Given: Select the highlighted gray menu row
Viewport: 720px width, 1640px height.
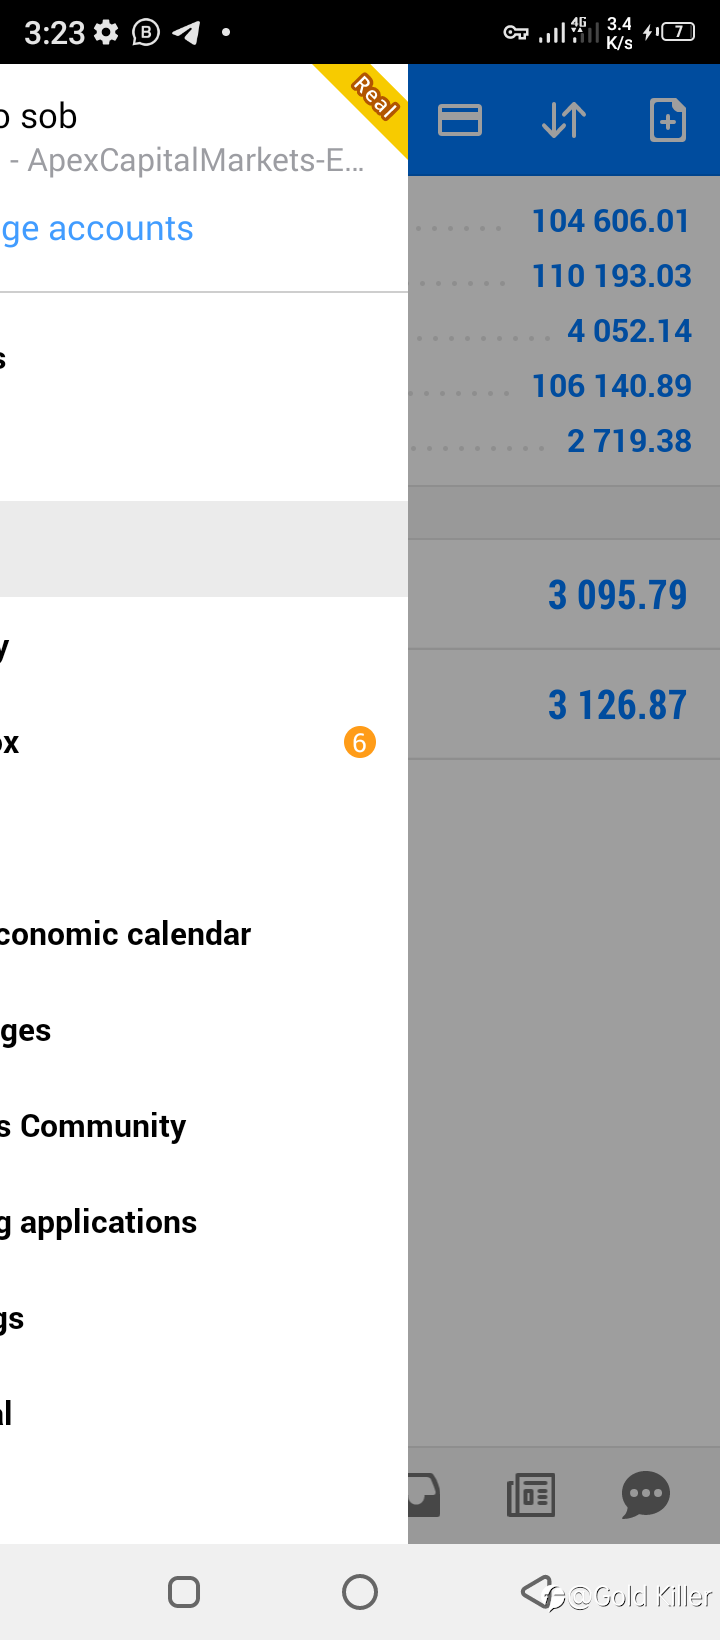Looking at the screenshot, I should click(x=204, y=549).
